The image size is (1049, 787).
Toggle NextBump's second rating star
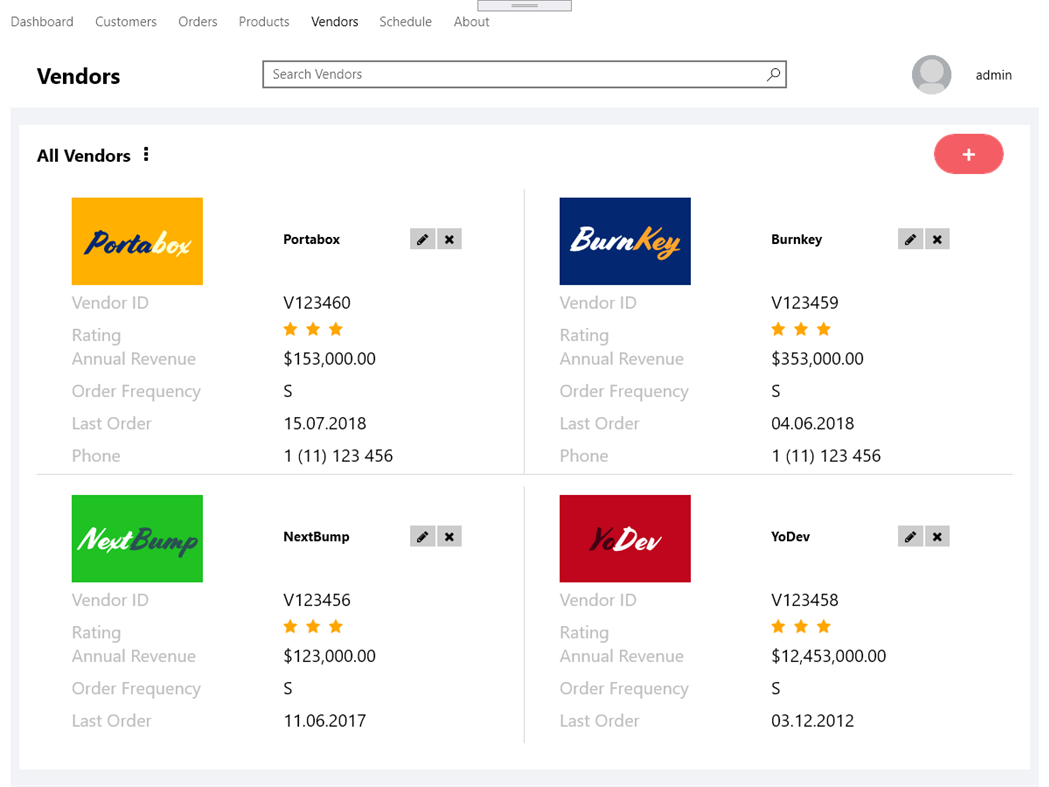[x=313, y=626]
